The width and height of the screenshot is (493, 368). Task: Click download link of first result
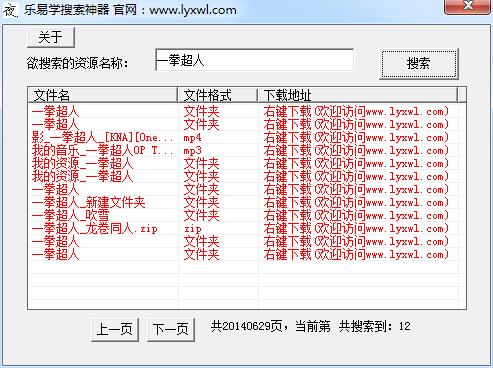pyautogui.click(x=356, y=111)
